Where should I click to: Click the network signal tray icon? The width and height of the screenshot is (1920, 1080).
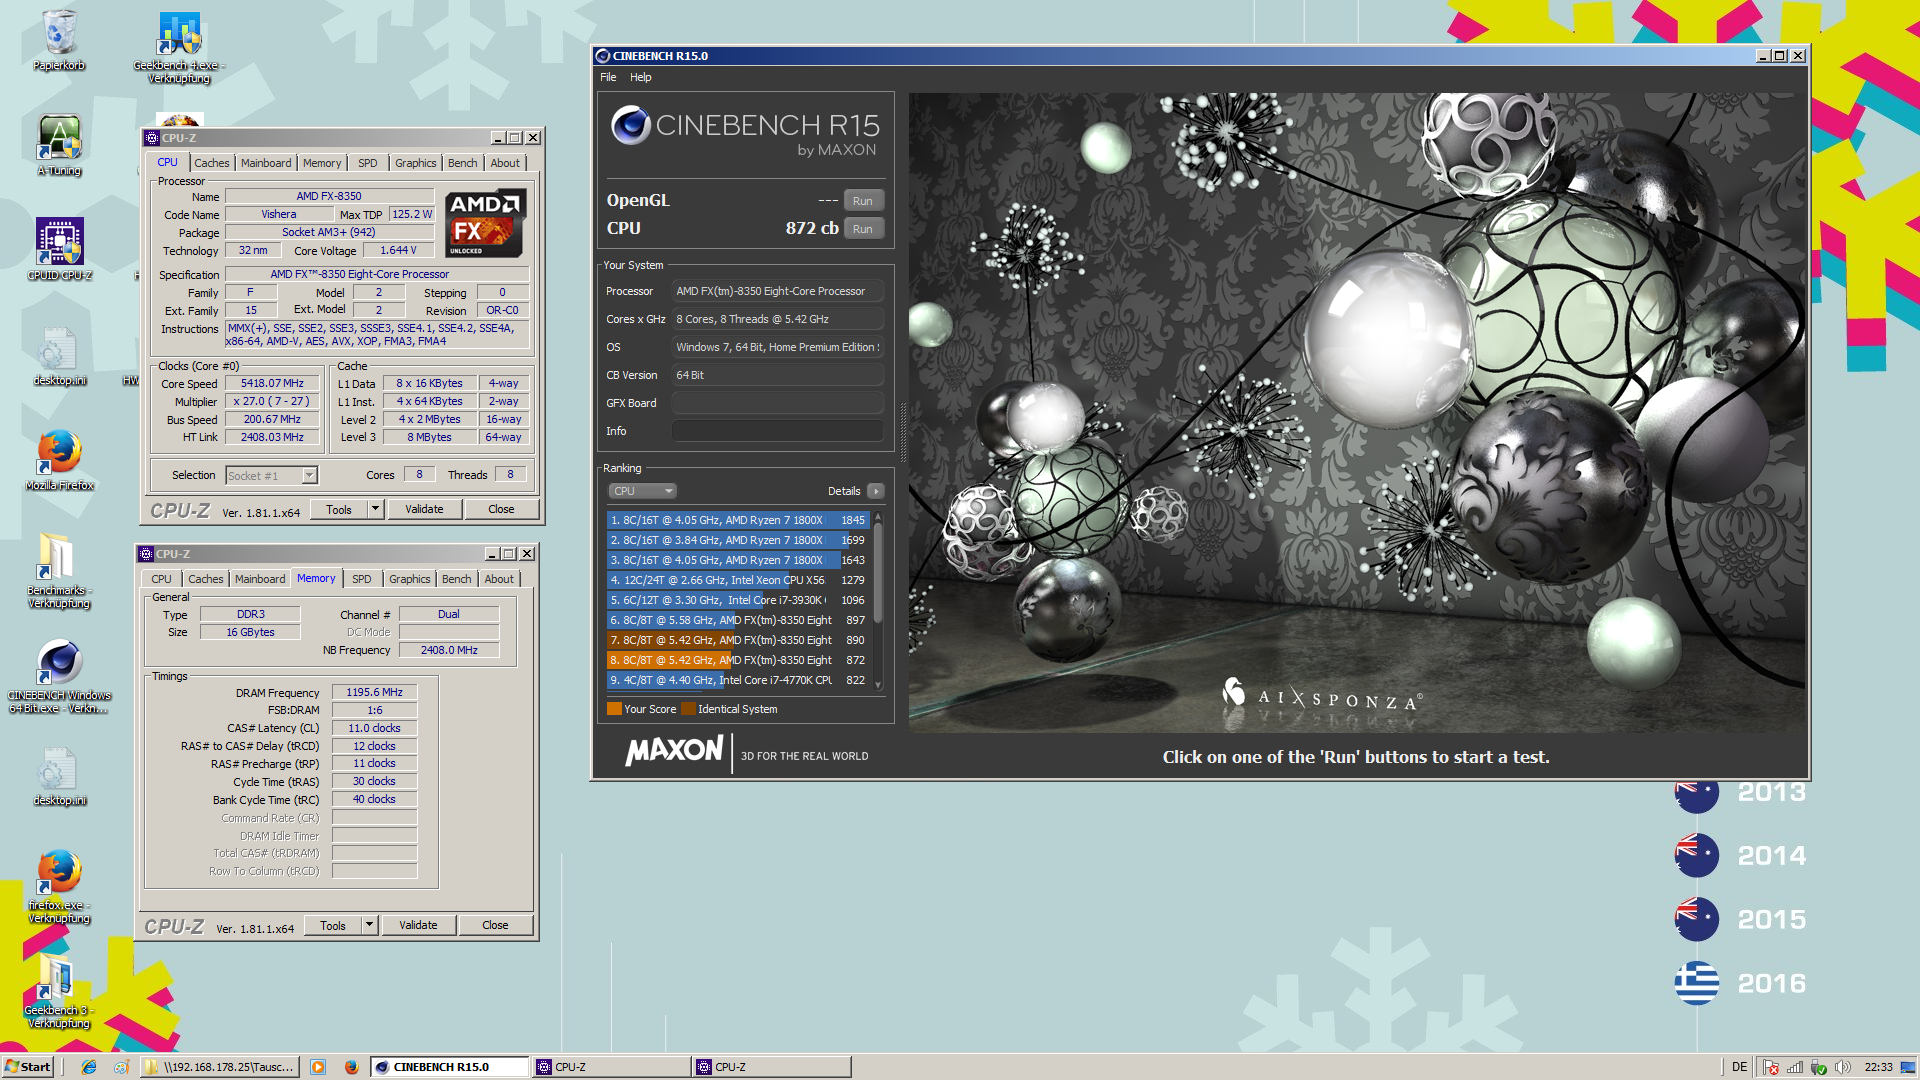1795,1067
